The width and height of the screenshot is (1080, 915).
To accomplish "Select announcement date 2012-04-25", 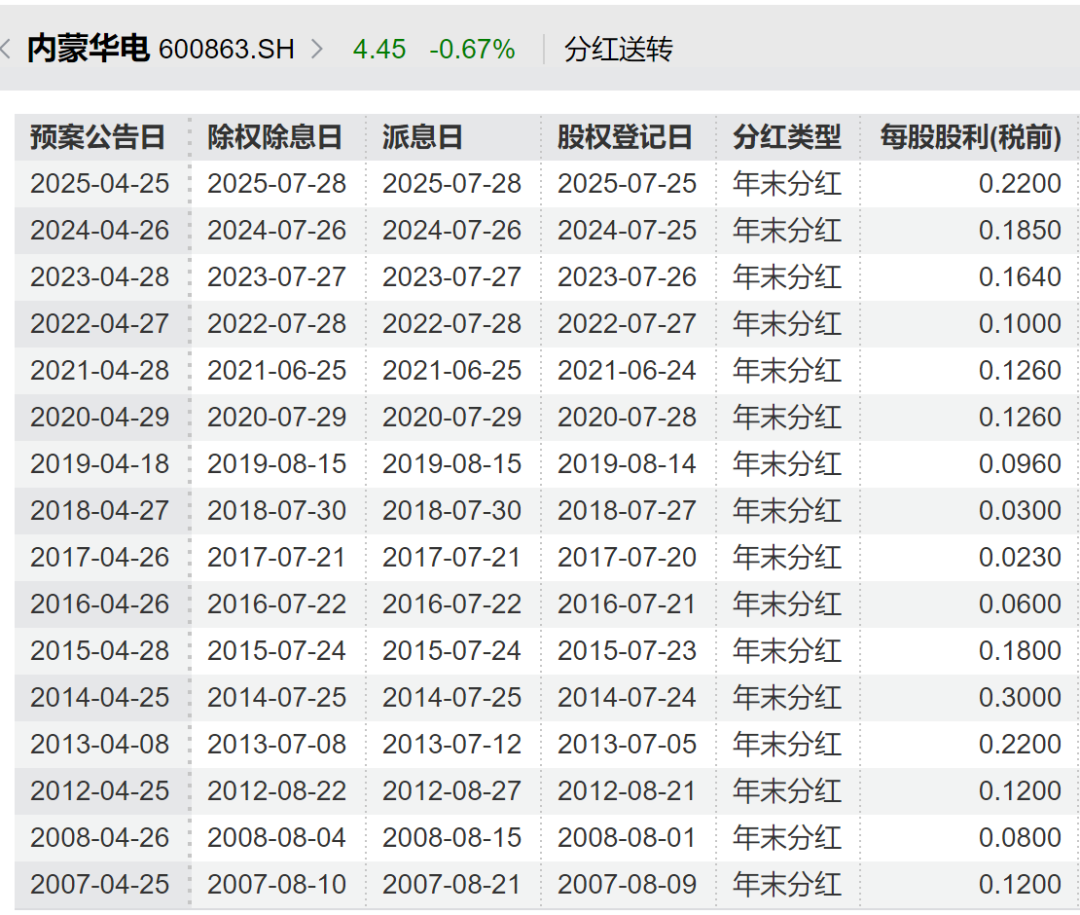I will tap(100, 791).
